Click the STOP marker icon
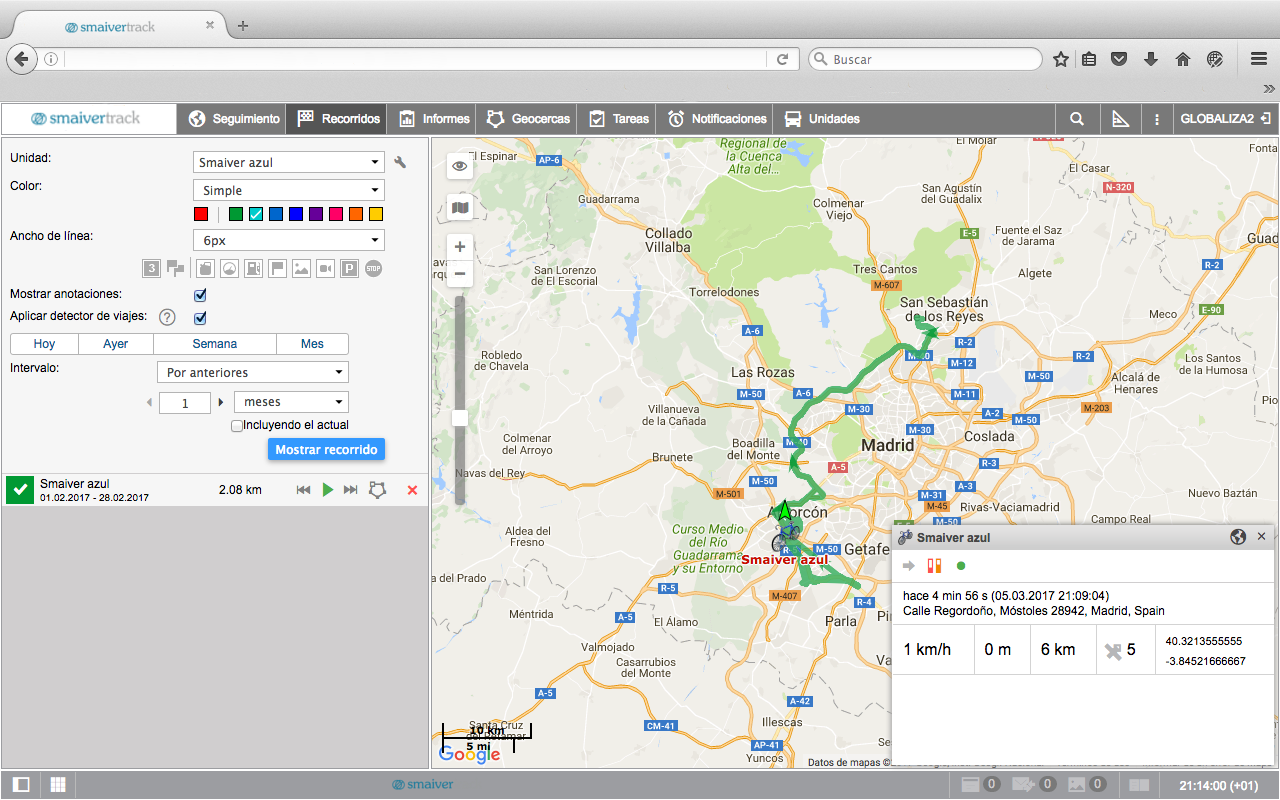The height and width of the screenshot is (800, 1280). (374, 268)
